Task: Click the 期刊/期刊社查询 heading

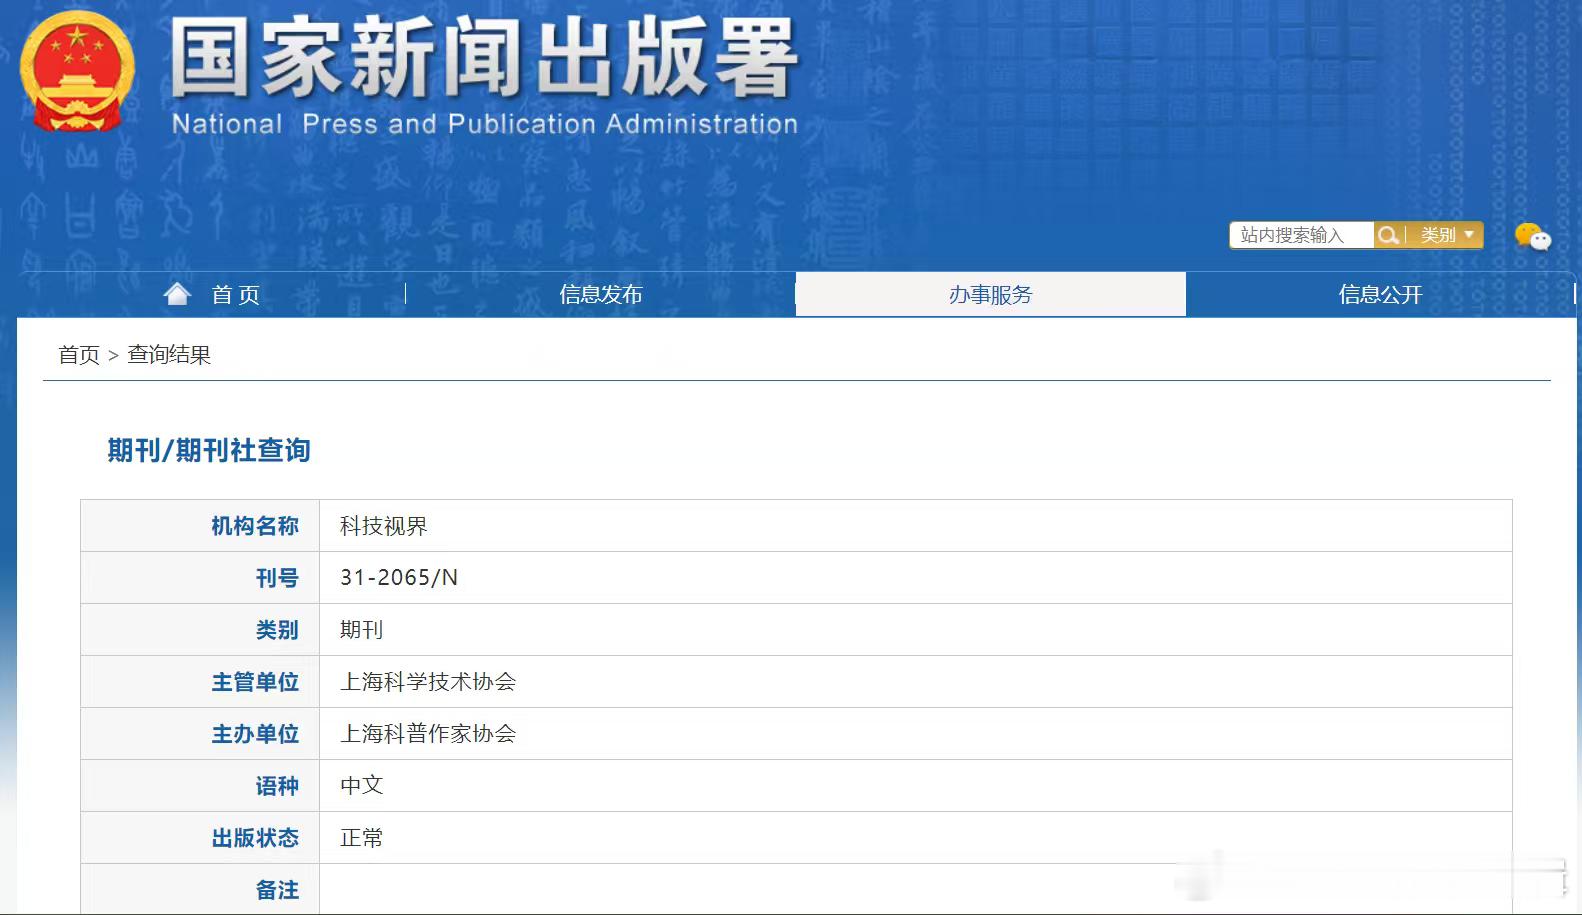Action: 209,451
